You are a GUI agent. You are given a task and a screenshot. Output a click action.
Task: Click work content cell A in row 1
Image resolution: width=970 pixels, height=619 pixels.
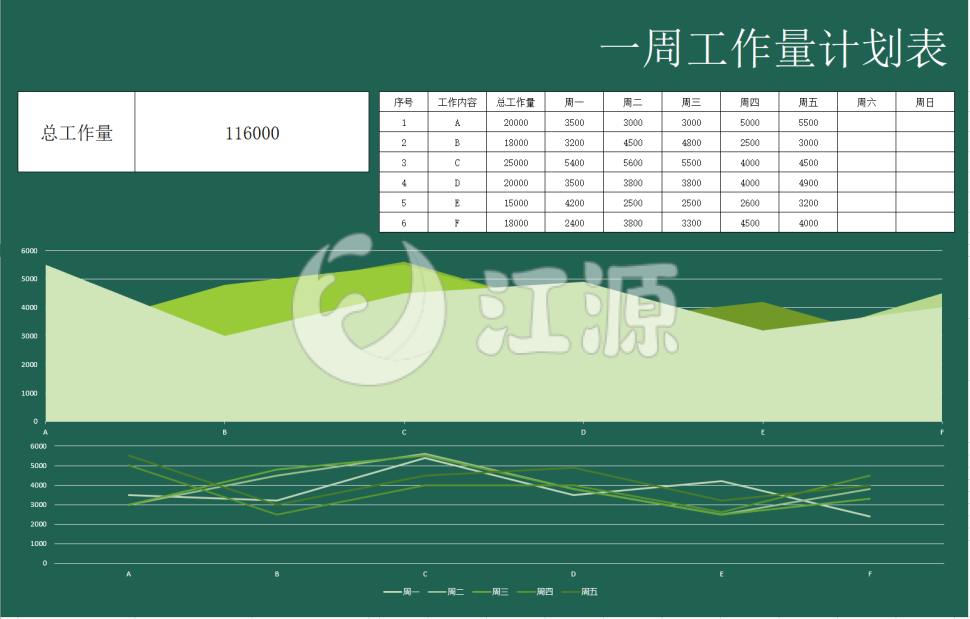[457, 122]
